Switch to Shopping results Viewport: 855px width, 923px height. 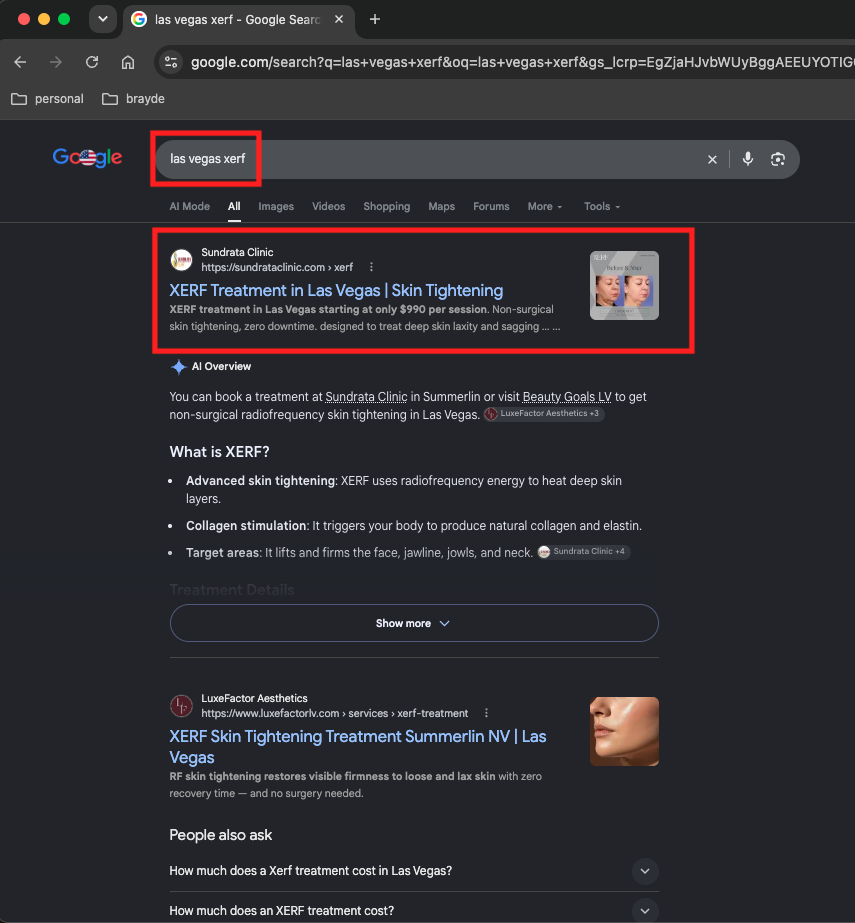coord(387,207)
